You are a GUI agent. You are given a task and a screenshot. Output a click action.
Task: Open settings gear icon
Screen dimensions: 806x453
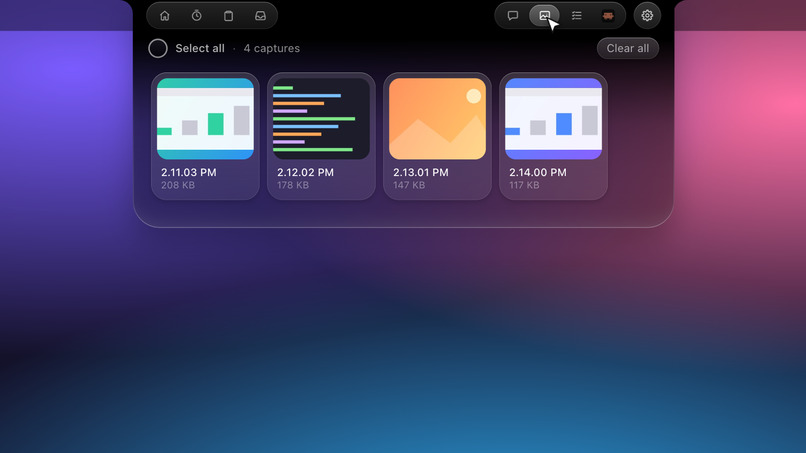tap(647, 15)
